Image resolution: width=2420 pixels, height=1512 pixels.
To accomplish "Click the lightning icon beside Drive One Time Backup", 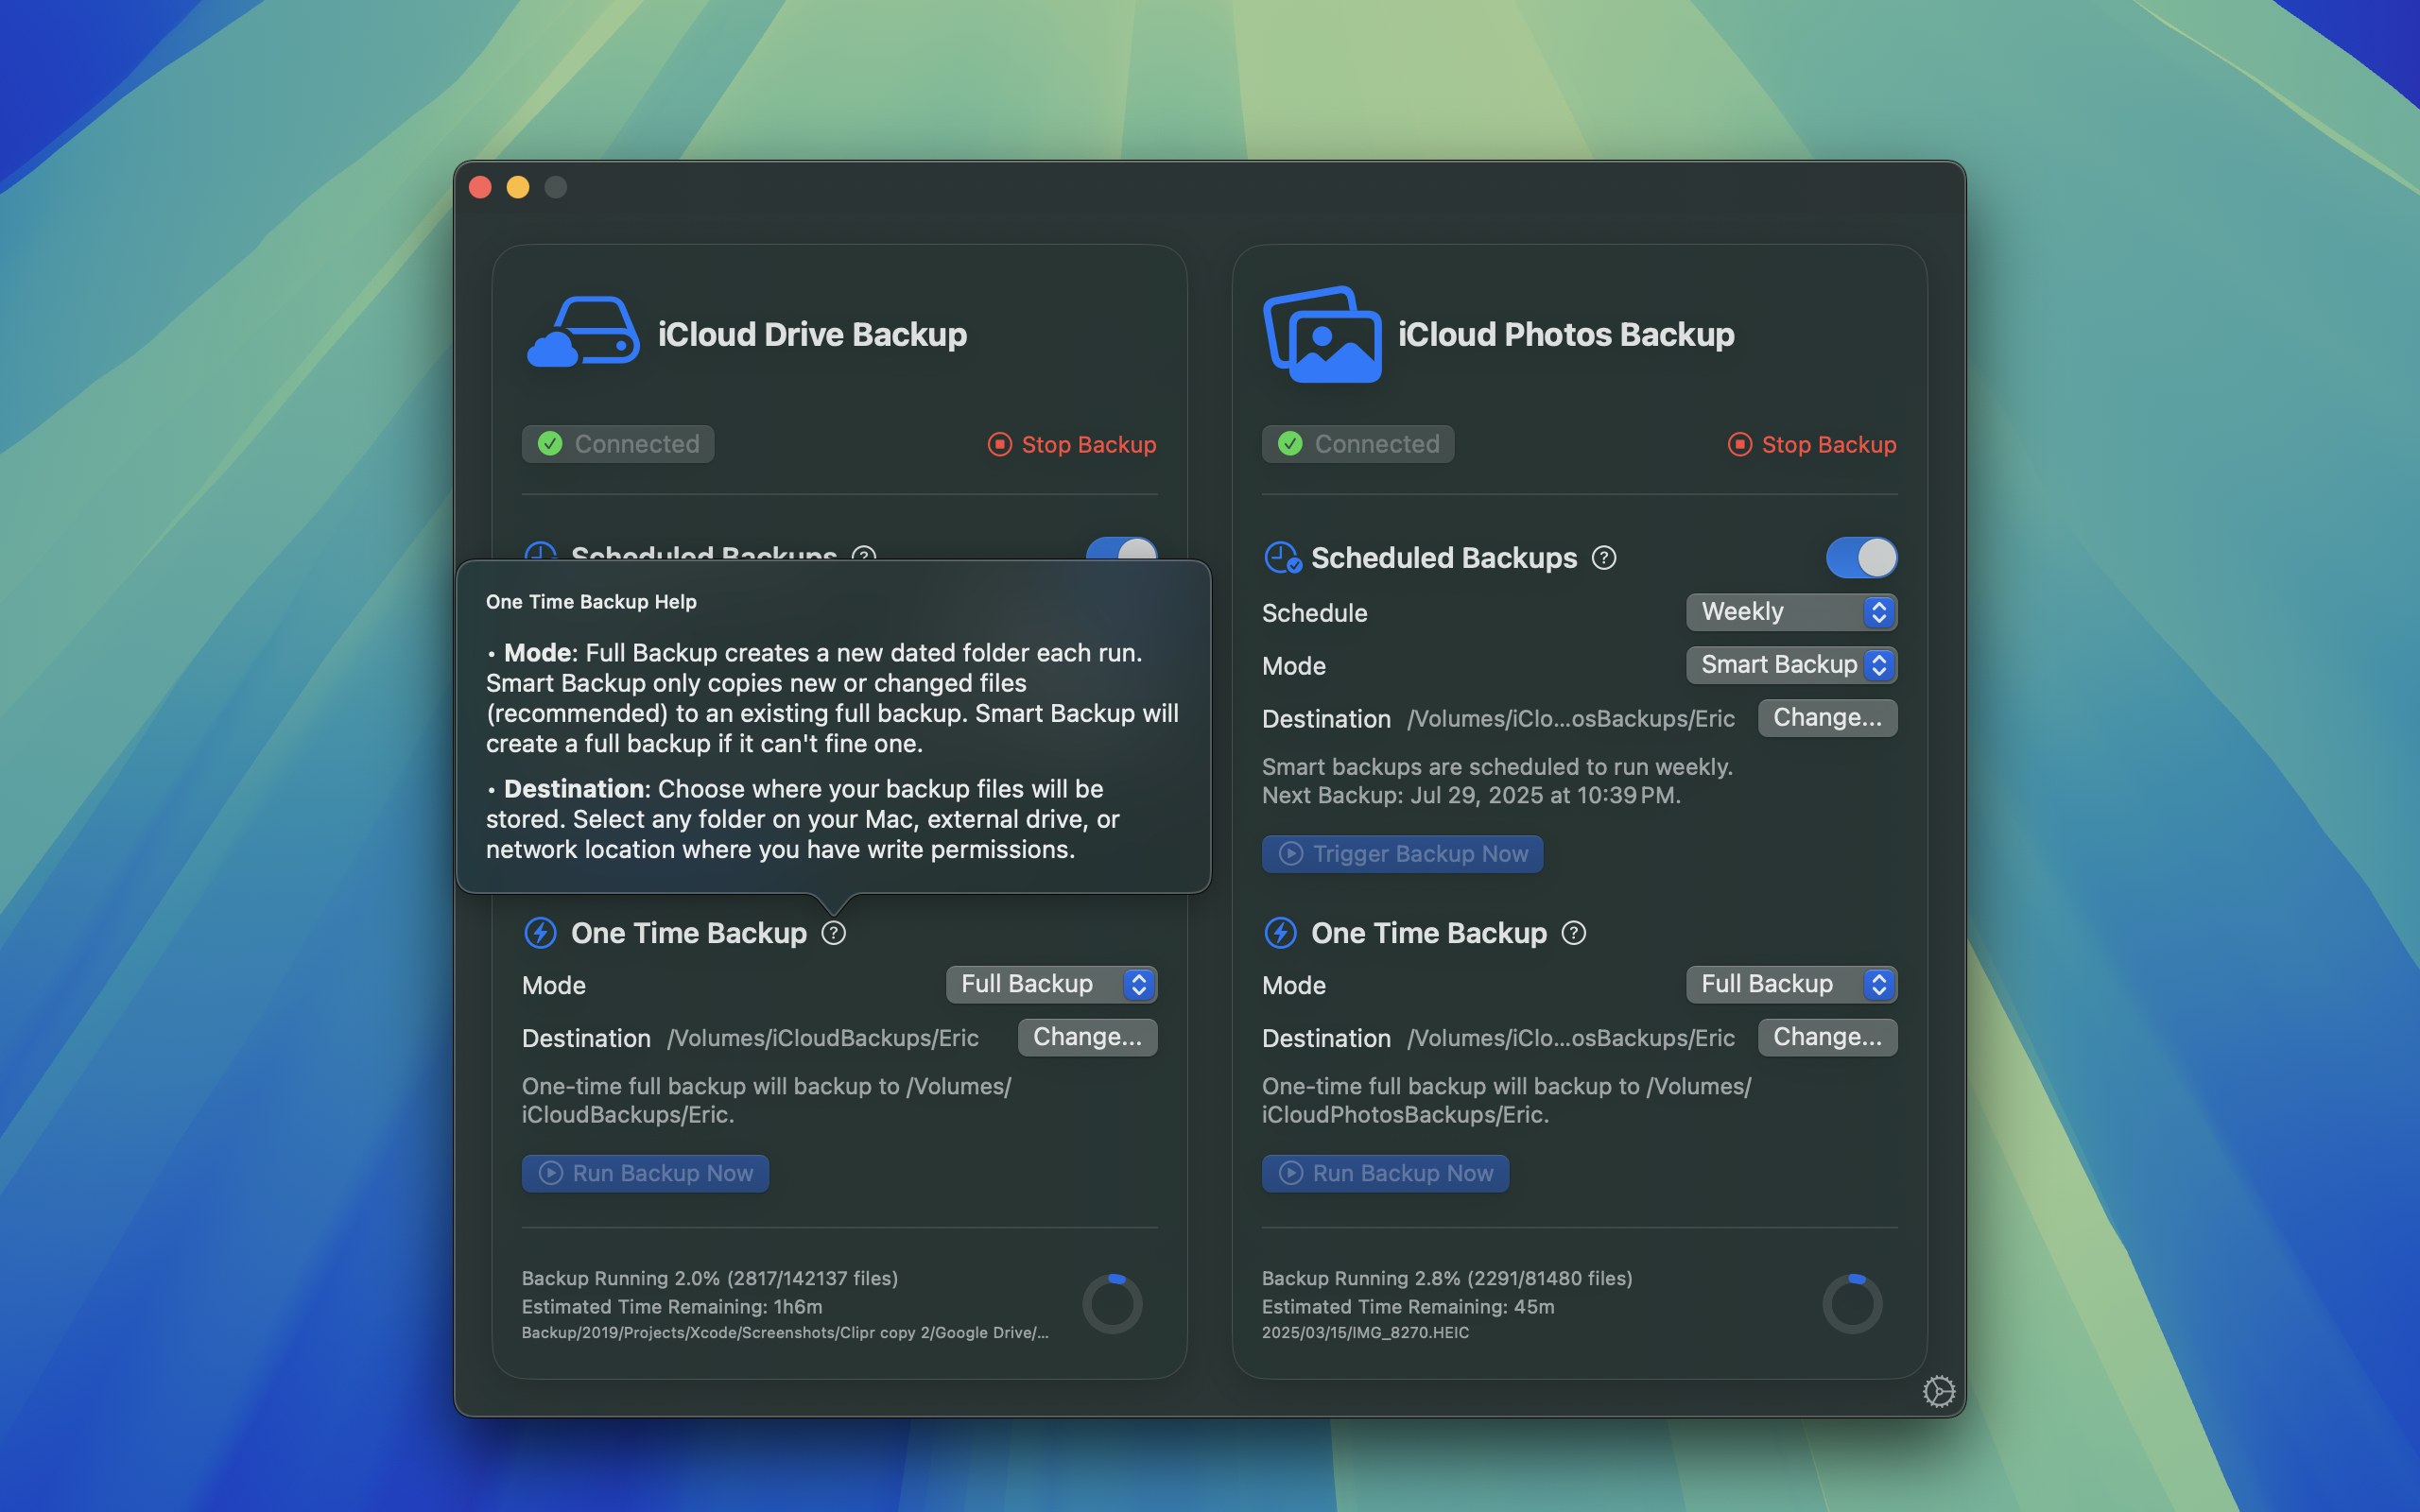I will coord(541,933).
